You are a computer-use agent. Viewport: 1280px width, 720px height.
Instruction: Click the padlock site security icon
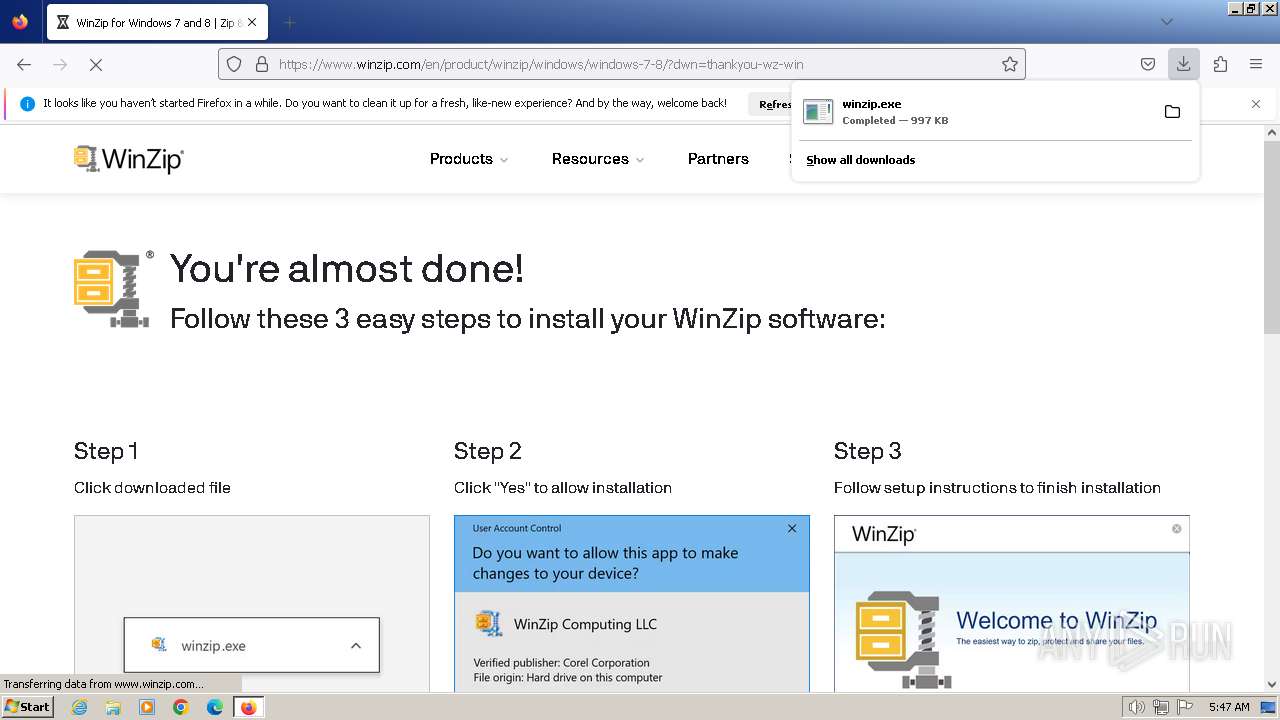pyautogui.click(x=262, y=64)
